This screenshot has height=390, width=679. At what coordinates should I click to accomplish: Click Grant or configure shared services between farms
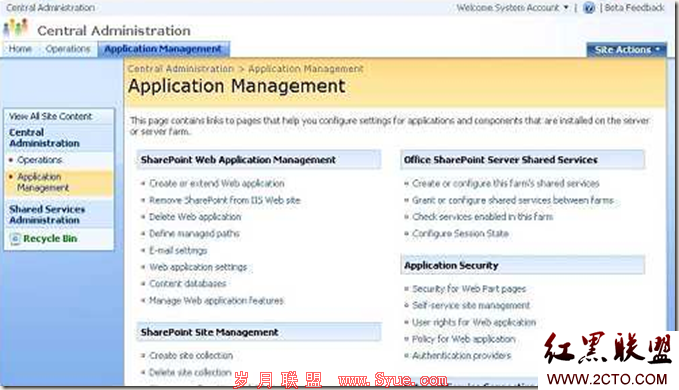point(513,200)
